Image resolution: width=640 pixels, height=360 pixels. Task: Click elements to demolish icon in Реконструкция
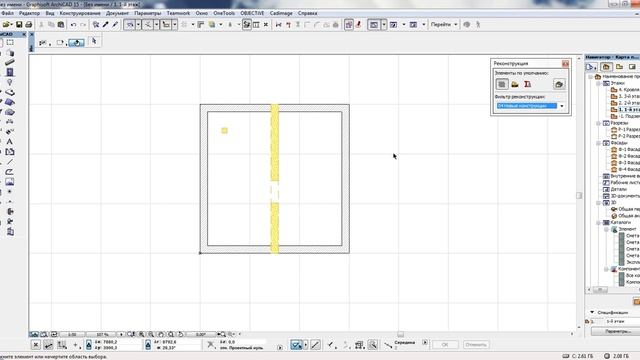pyautogui.click(x=515, y=84)
